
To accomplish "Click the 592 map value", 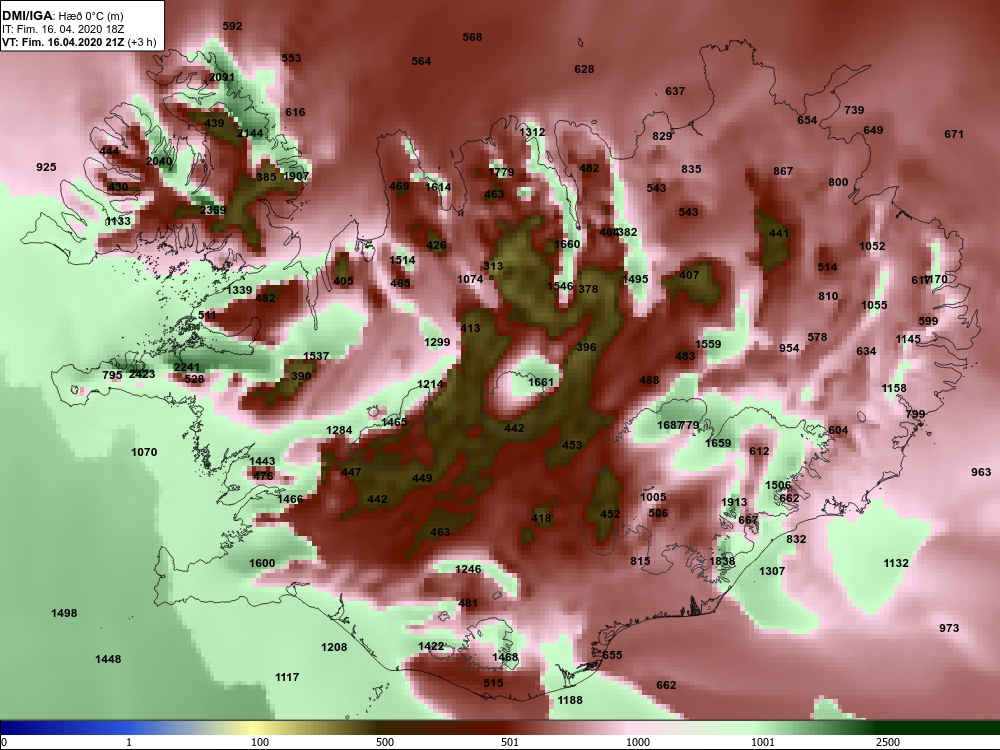I will tap(232, 26).
